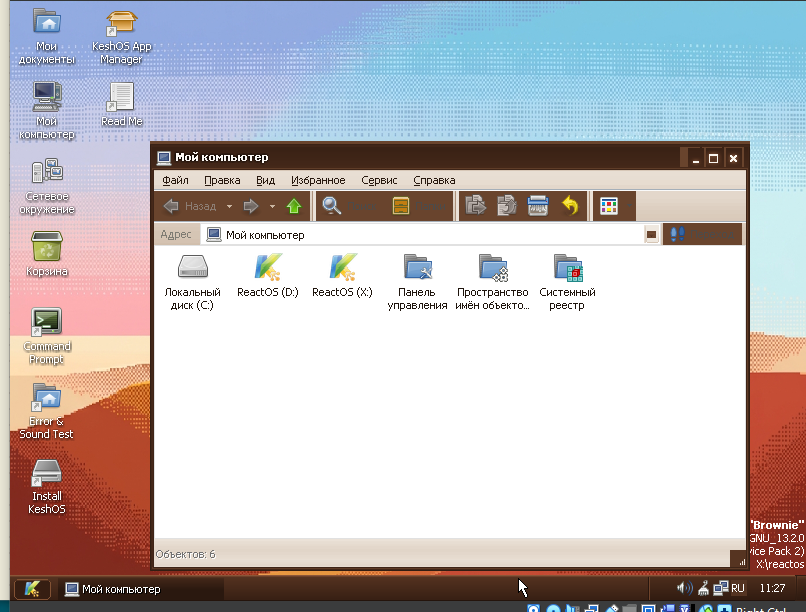Viewport: 806px width, 612px height.
Task: Select the ReactOS (D:) drive
Action: coord(268,276)
